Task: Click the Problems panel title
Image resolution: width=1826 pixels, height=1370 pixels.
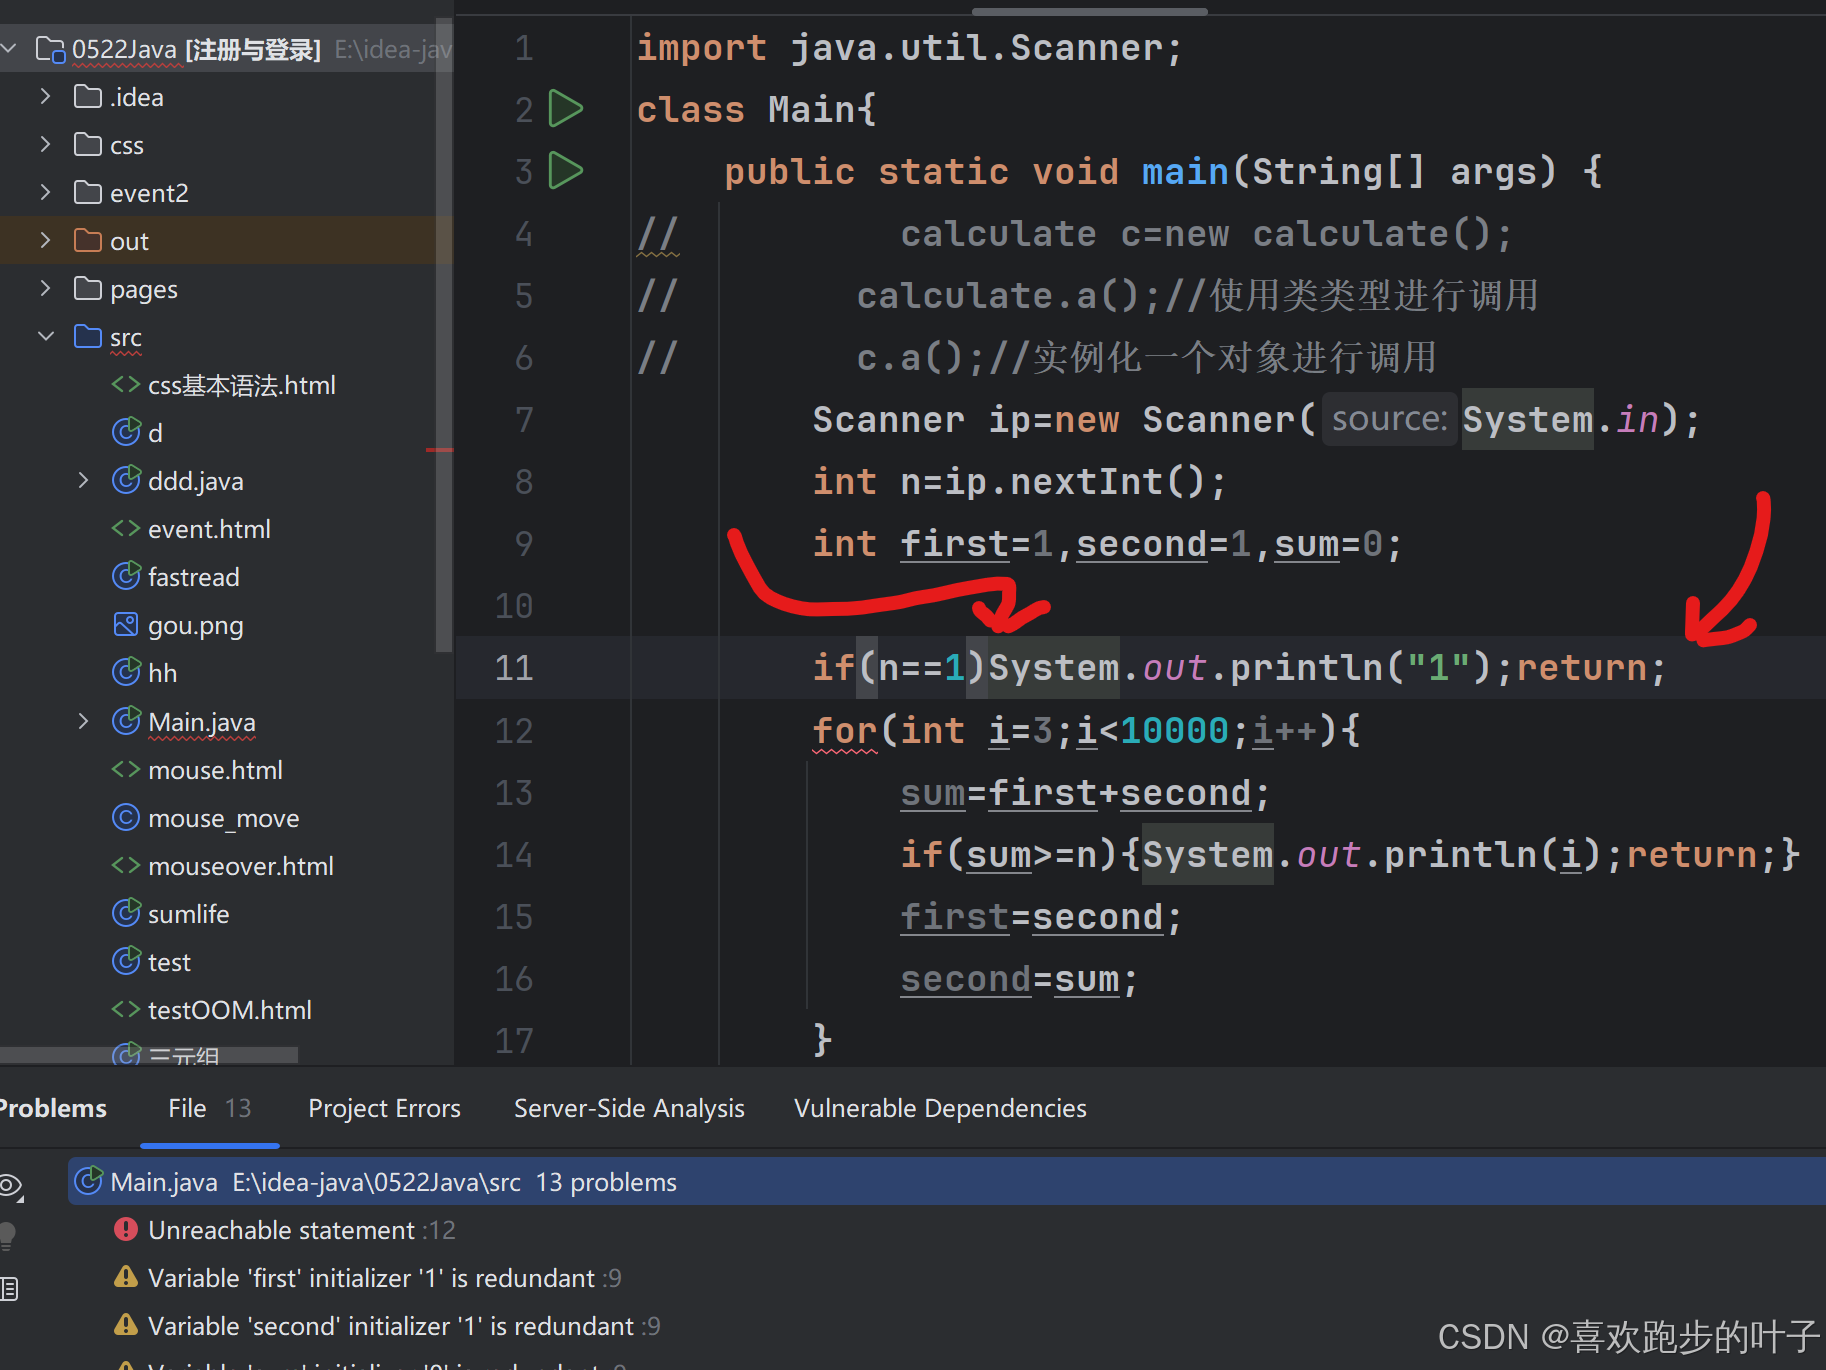Action: pyautogui.click(x=53, y=1108)
